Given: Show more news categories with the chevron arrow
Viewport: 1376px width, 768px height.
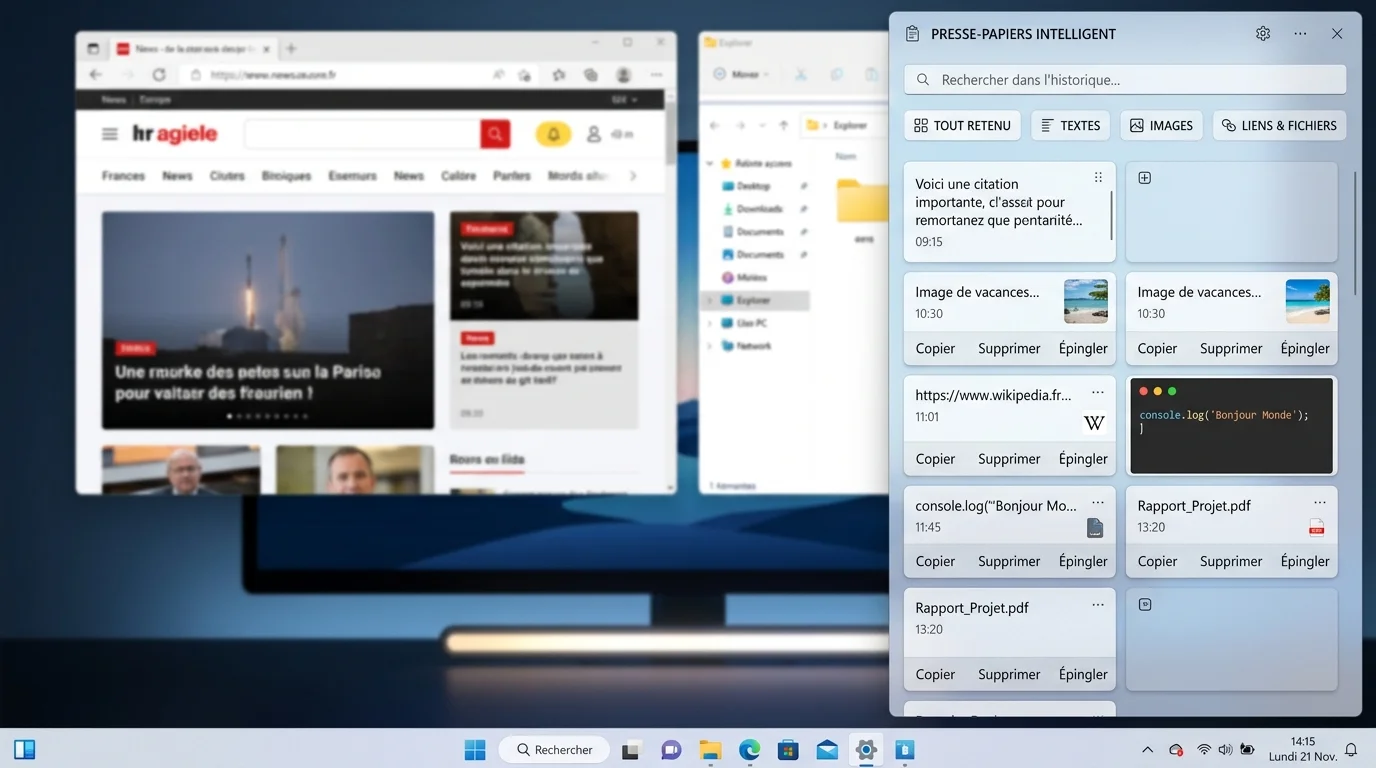Looking at the screenshot, I should [x=633, y=176].
